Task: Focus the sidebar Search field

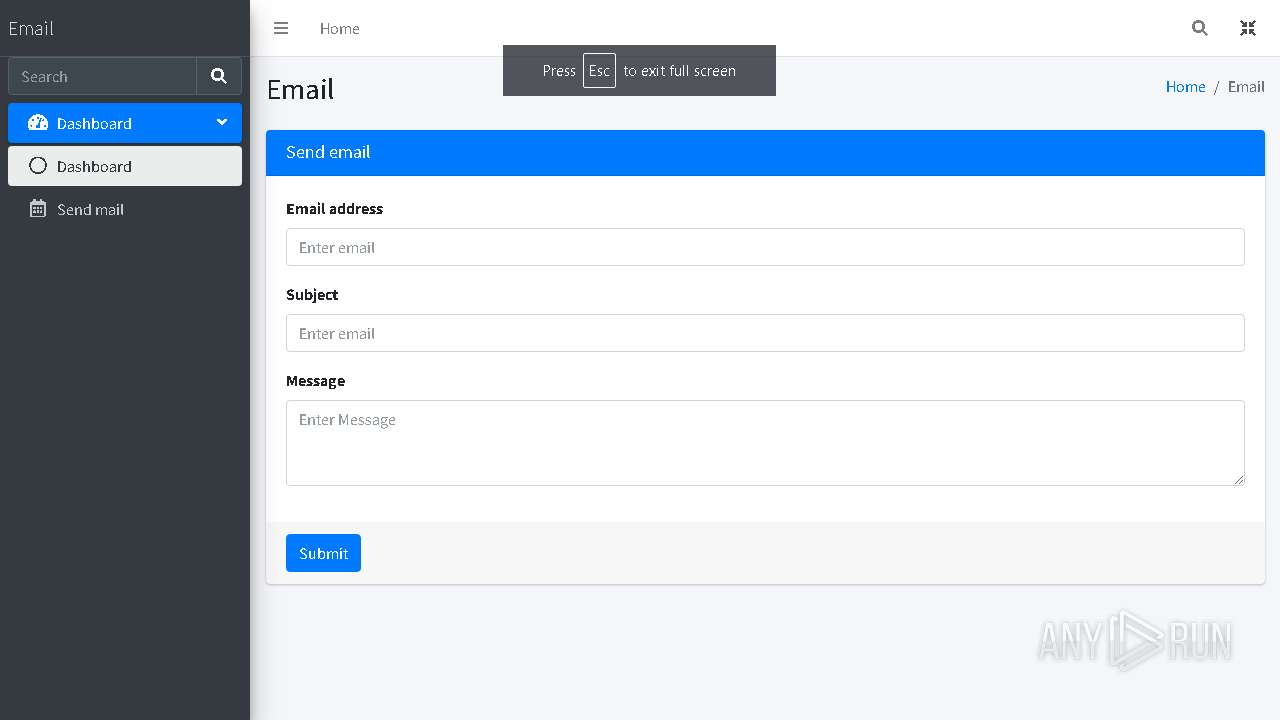Action: pos(102,76)
